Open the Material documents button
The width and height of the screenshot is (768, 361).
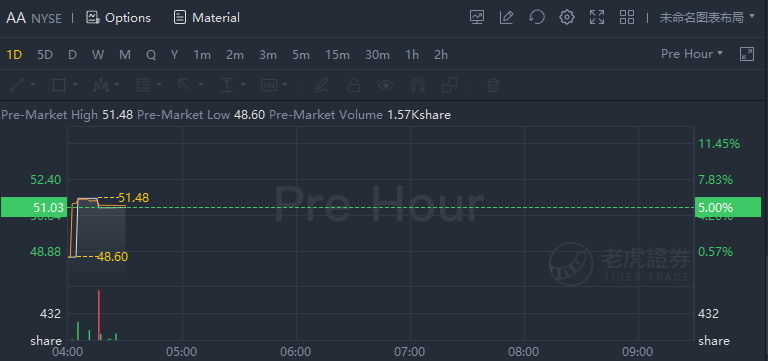pyautogui.click(x=207, y=18)
